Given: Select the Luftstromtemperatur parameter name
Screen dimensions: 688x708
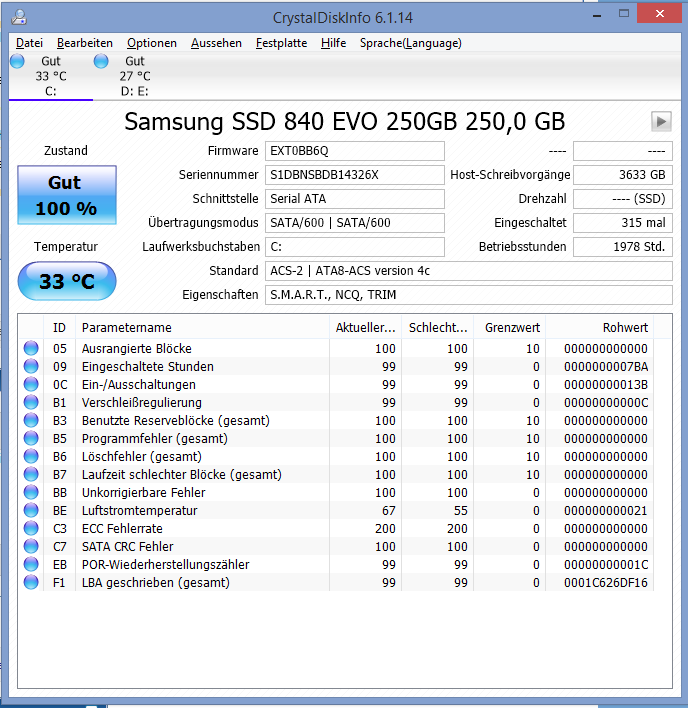Looking at the screenshot, I should pos(139,511).
